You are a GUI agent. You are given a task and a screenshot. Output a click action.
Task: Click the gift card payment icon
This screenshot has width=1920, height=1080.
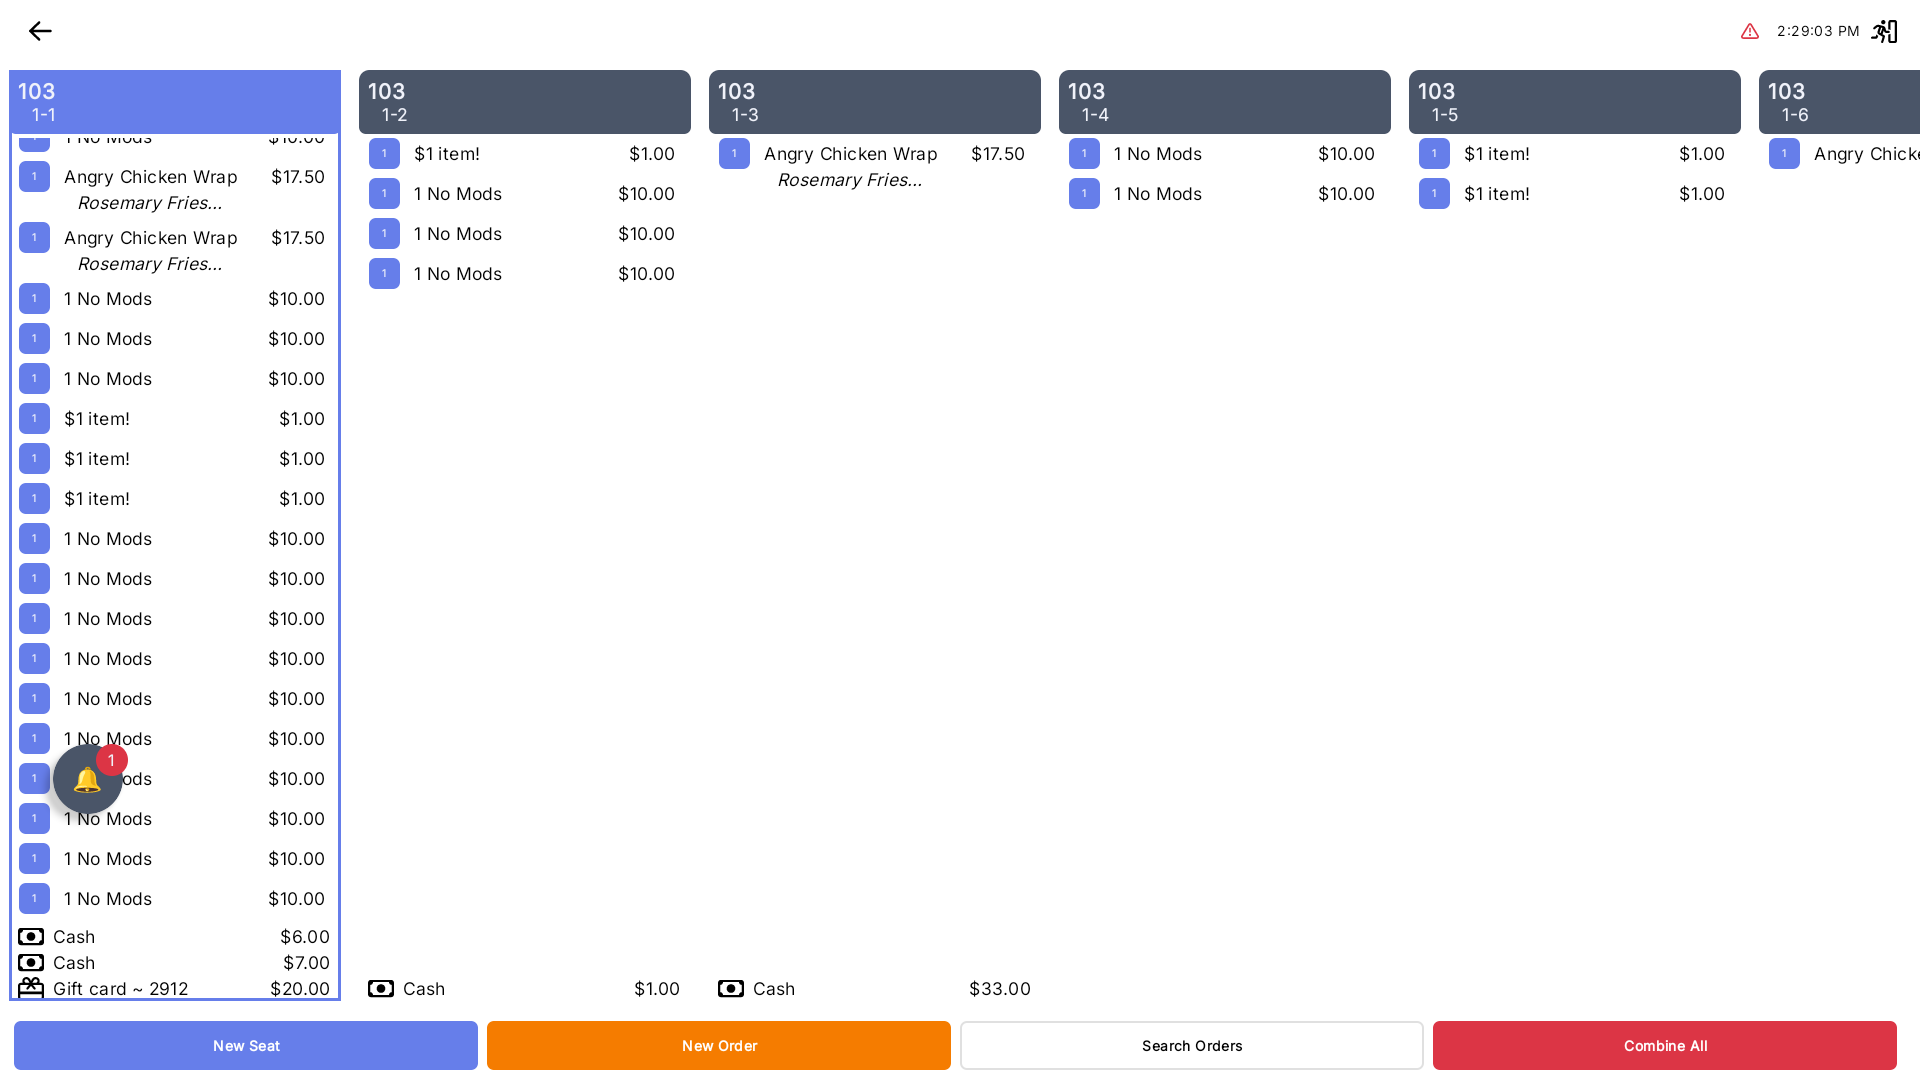click(x=31, y=988)
